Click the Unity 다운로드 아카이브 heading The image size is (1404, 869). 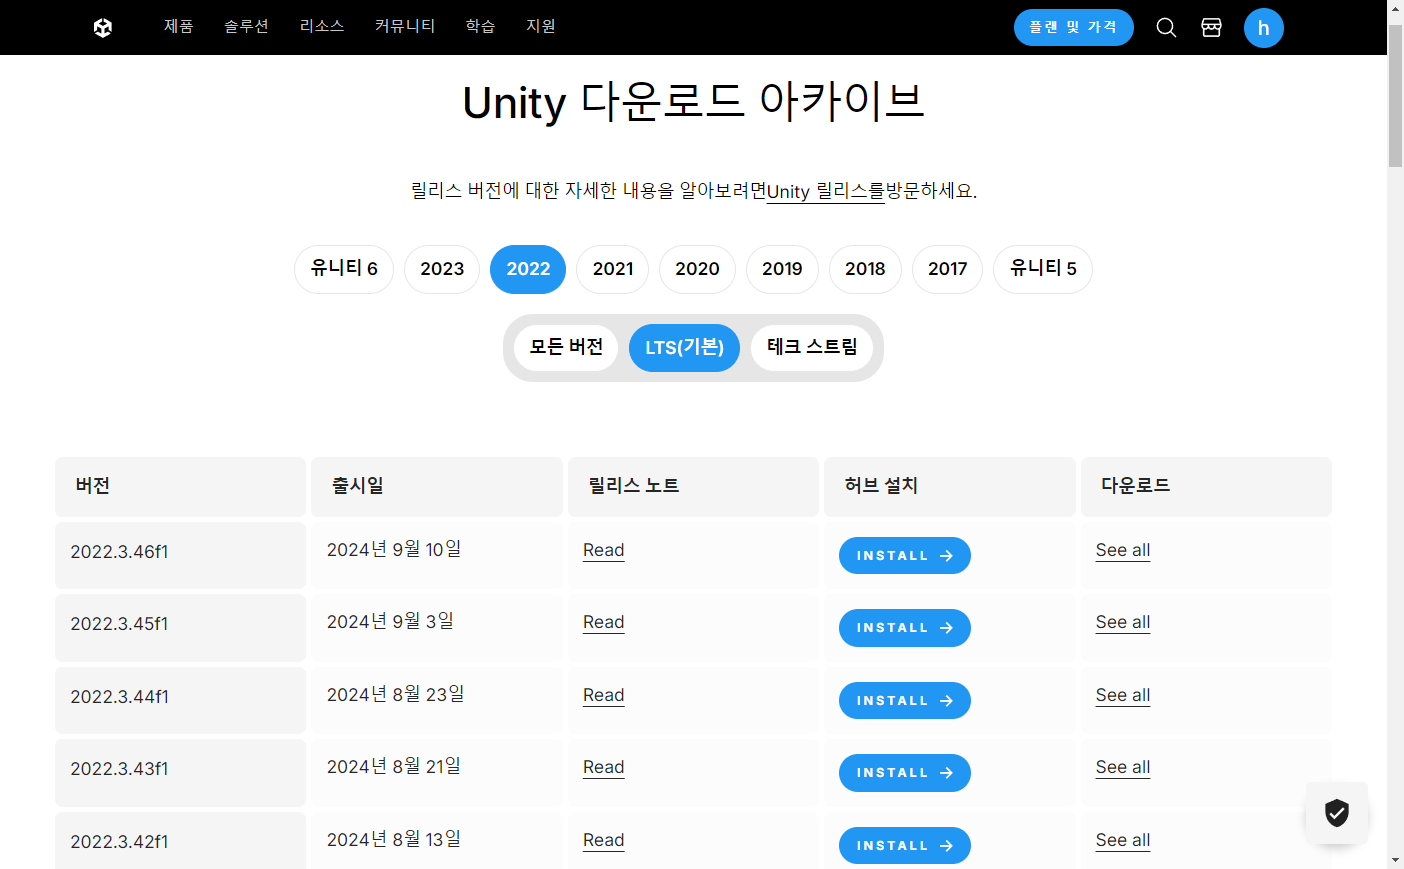pos(693,102)
